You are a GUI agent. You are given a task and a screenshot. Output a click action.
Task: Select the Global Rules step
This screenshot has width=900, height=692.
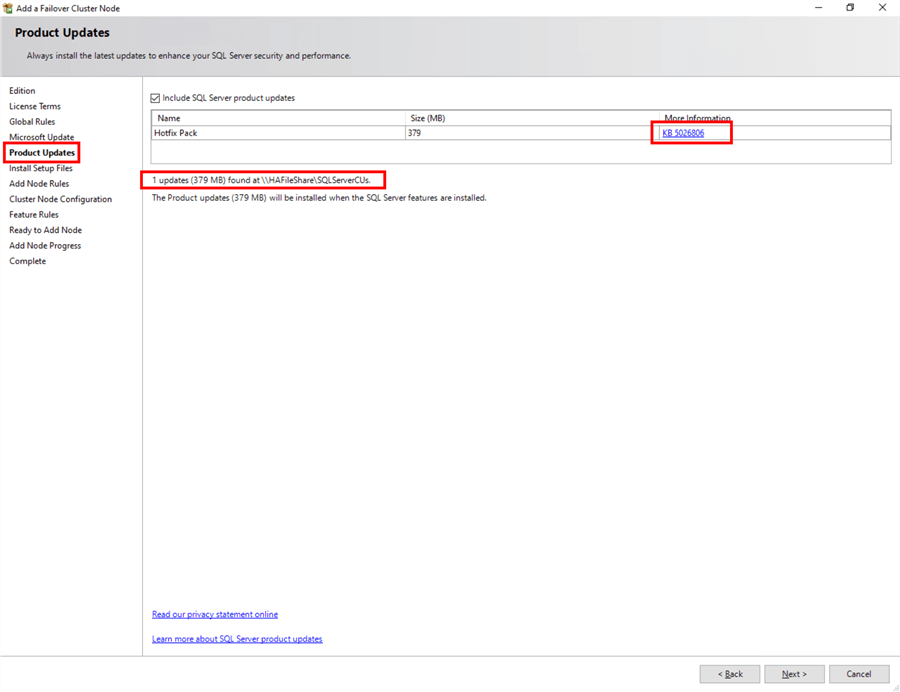pos(32,122)
